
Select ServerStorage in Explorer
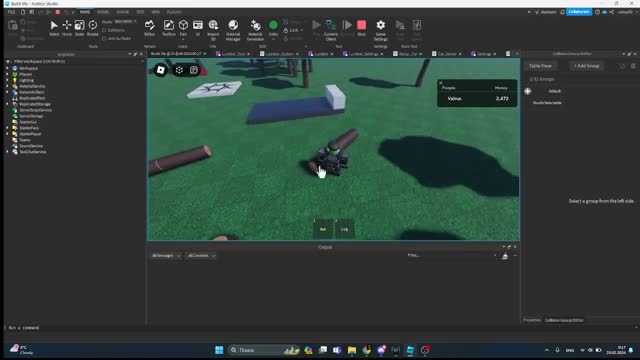(31, 116)
